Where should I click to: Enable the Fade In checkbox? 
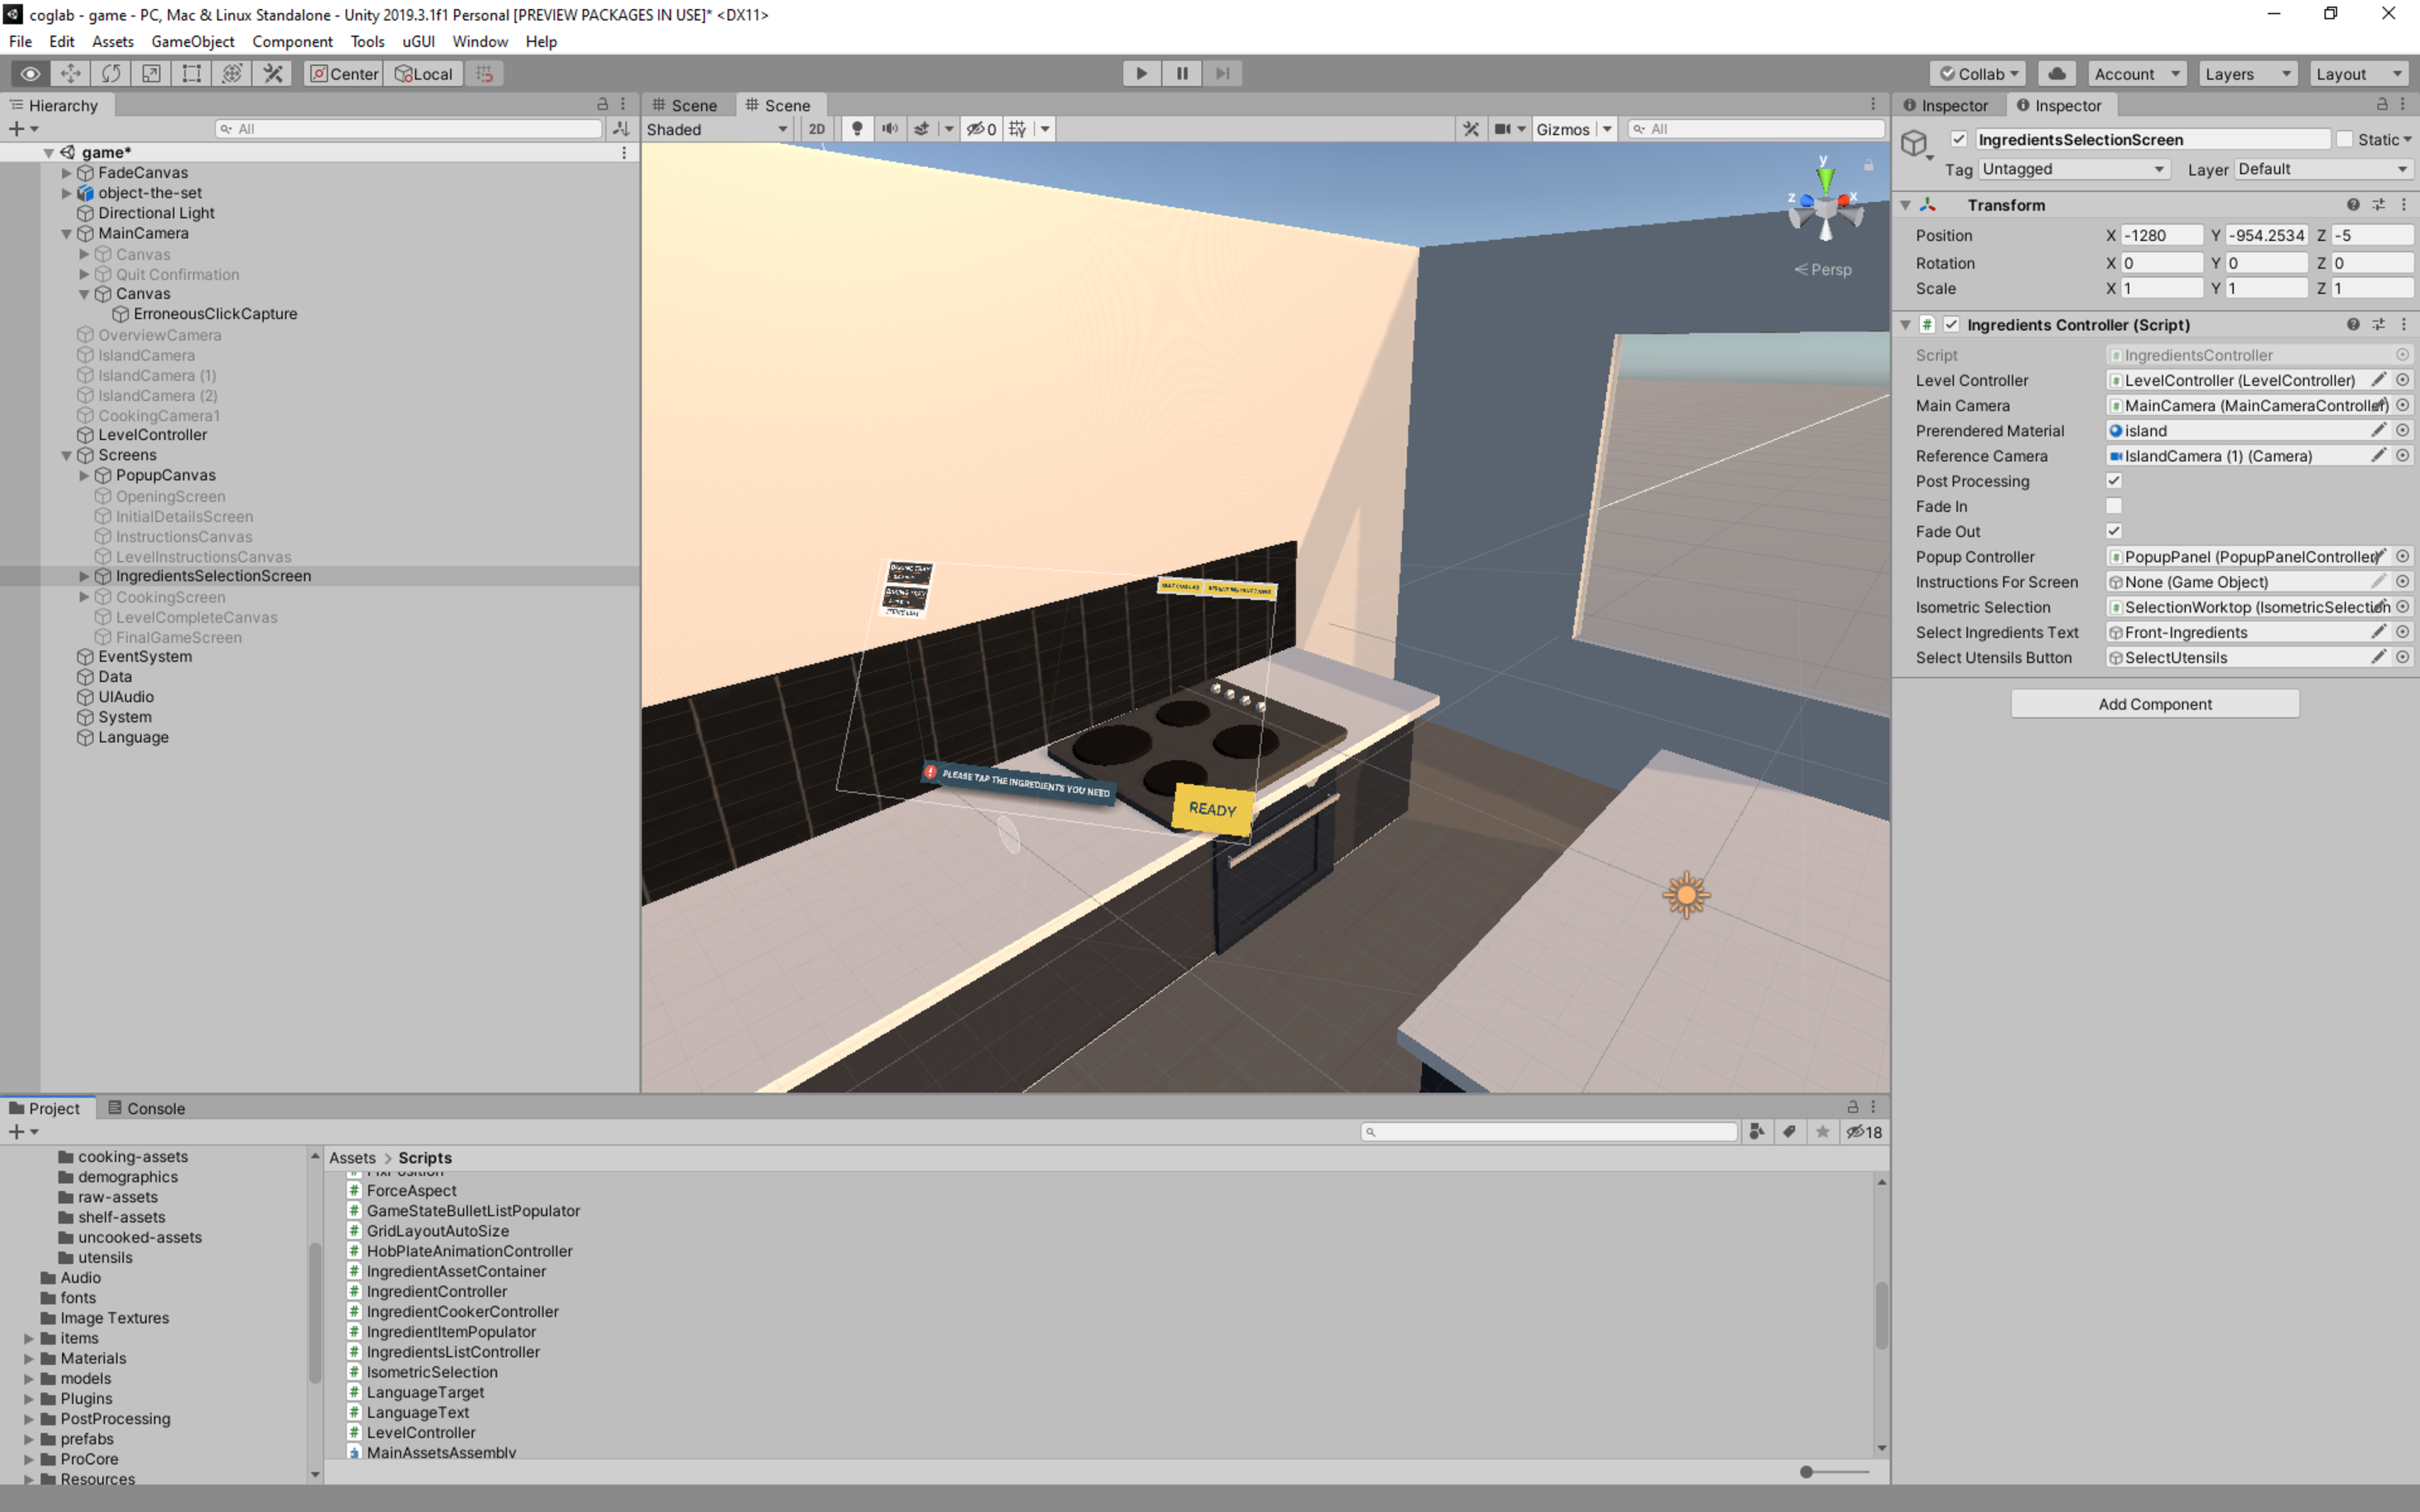pos(2113,506)
